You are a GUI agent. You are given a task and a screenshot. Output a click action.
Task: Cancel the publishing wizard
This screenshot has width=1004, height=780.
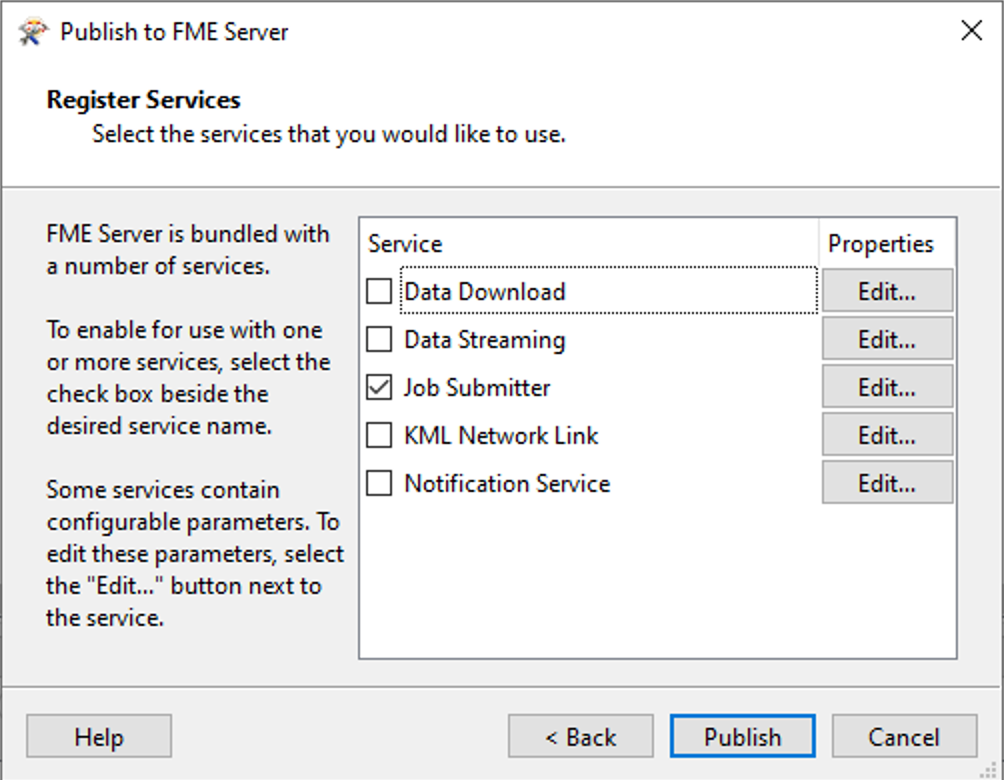(x=903, y=736)
